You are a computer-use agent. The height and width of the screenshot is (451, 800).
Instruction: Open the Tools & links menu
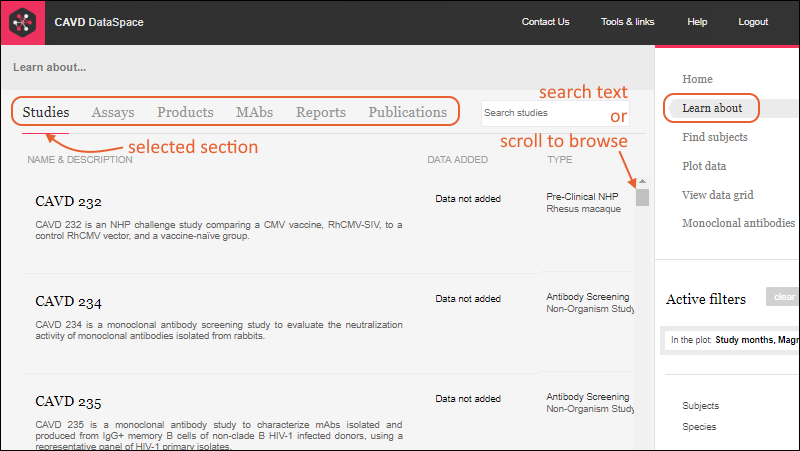pyautogui.click(x=627, y=22)
